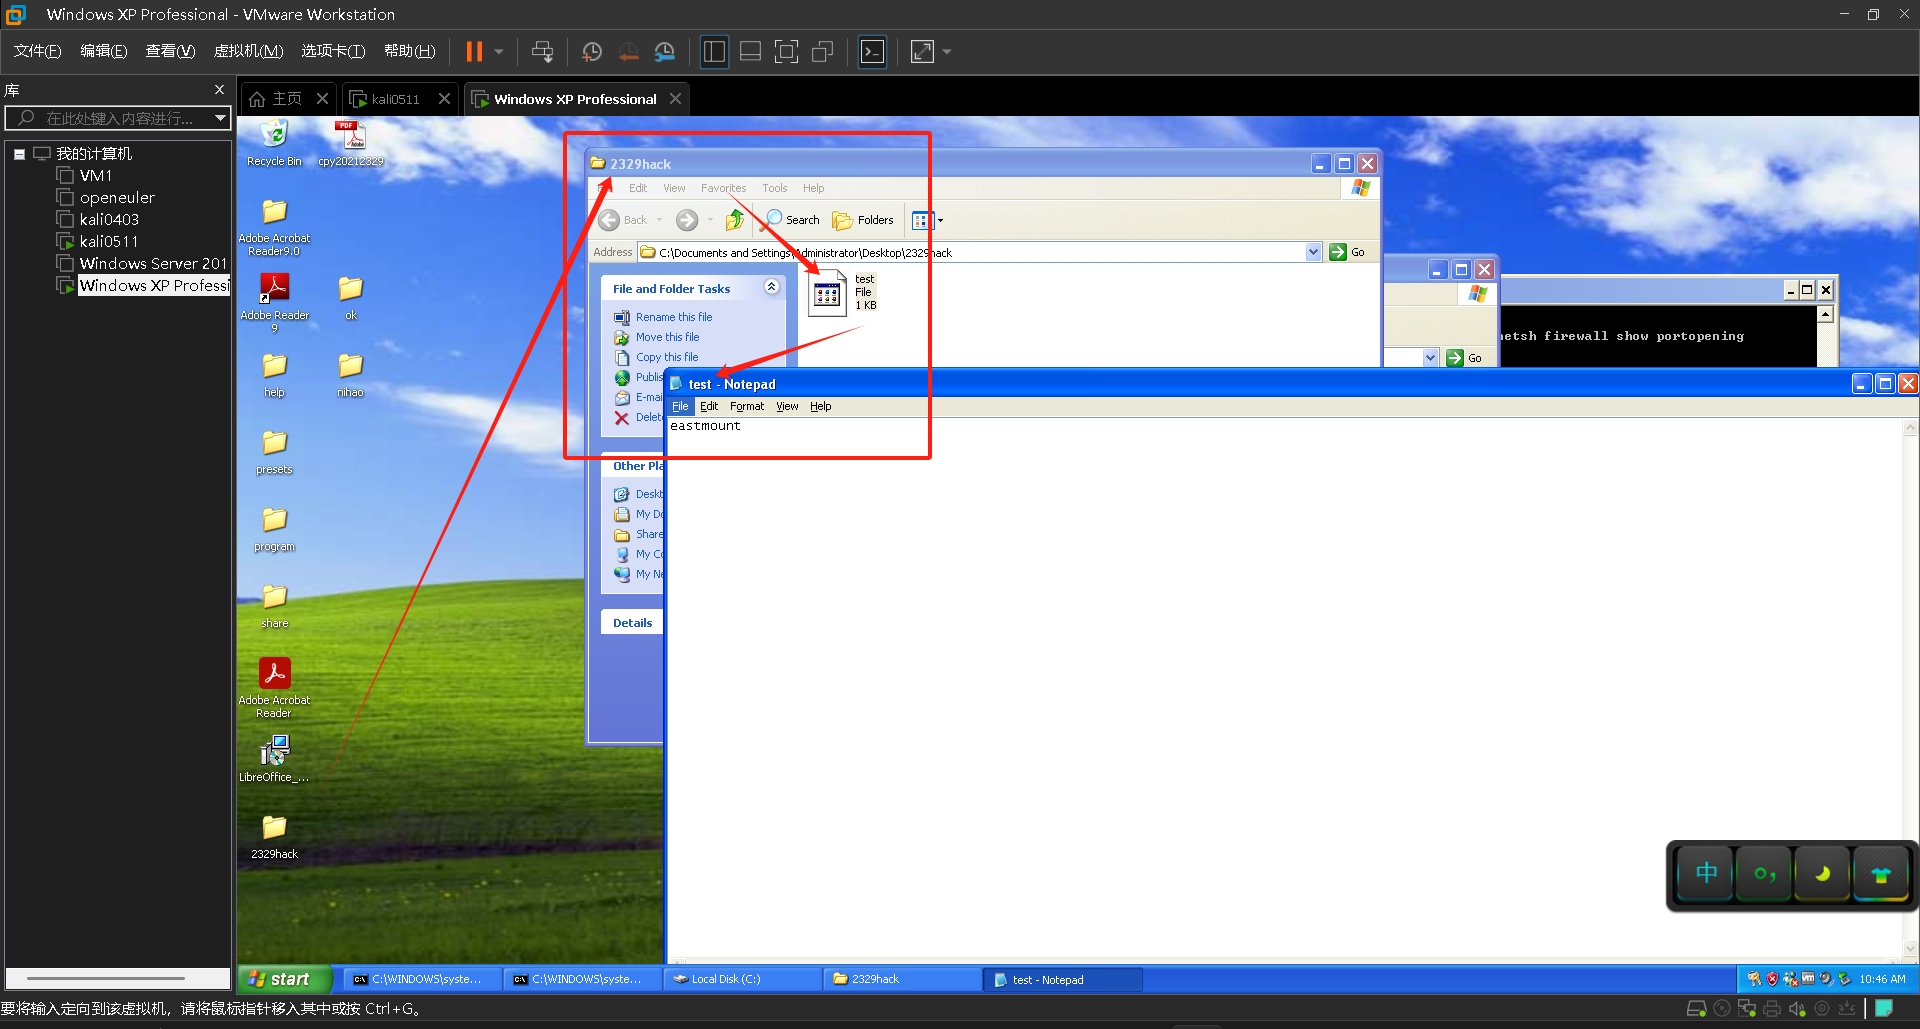Open Address bar dropdown in 2329hack window
The height and width of the screenshot is (1029, 1920).
click(x=1313, y=252)
